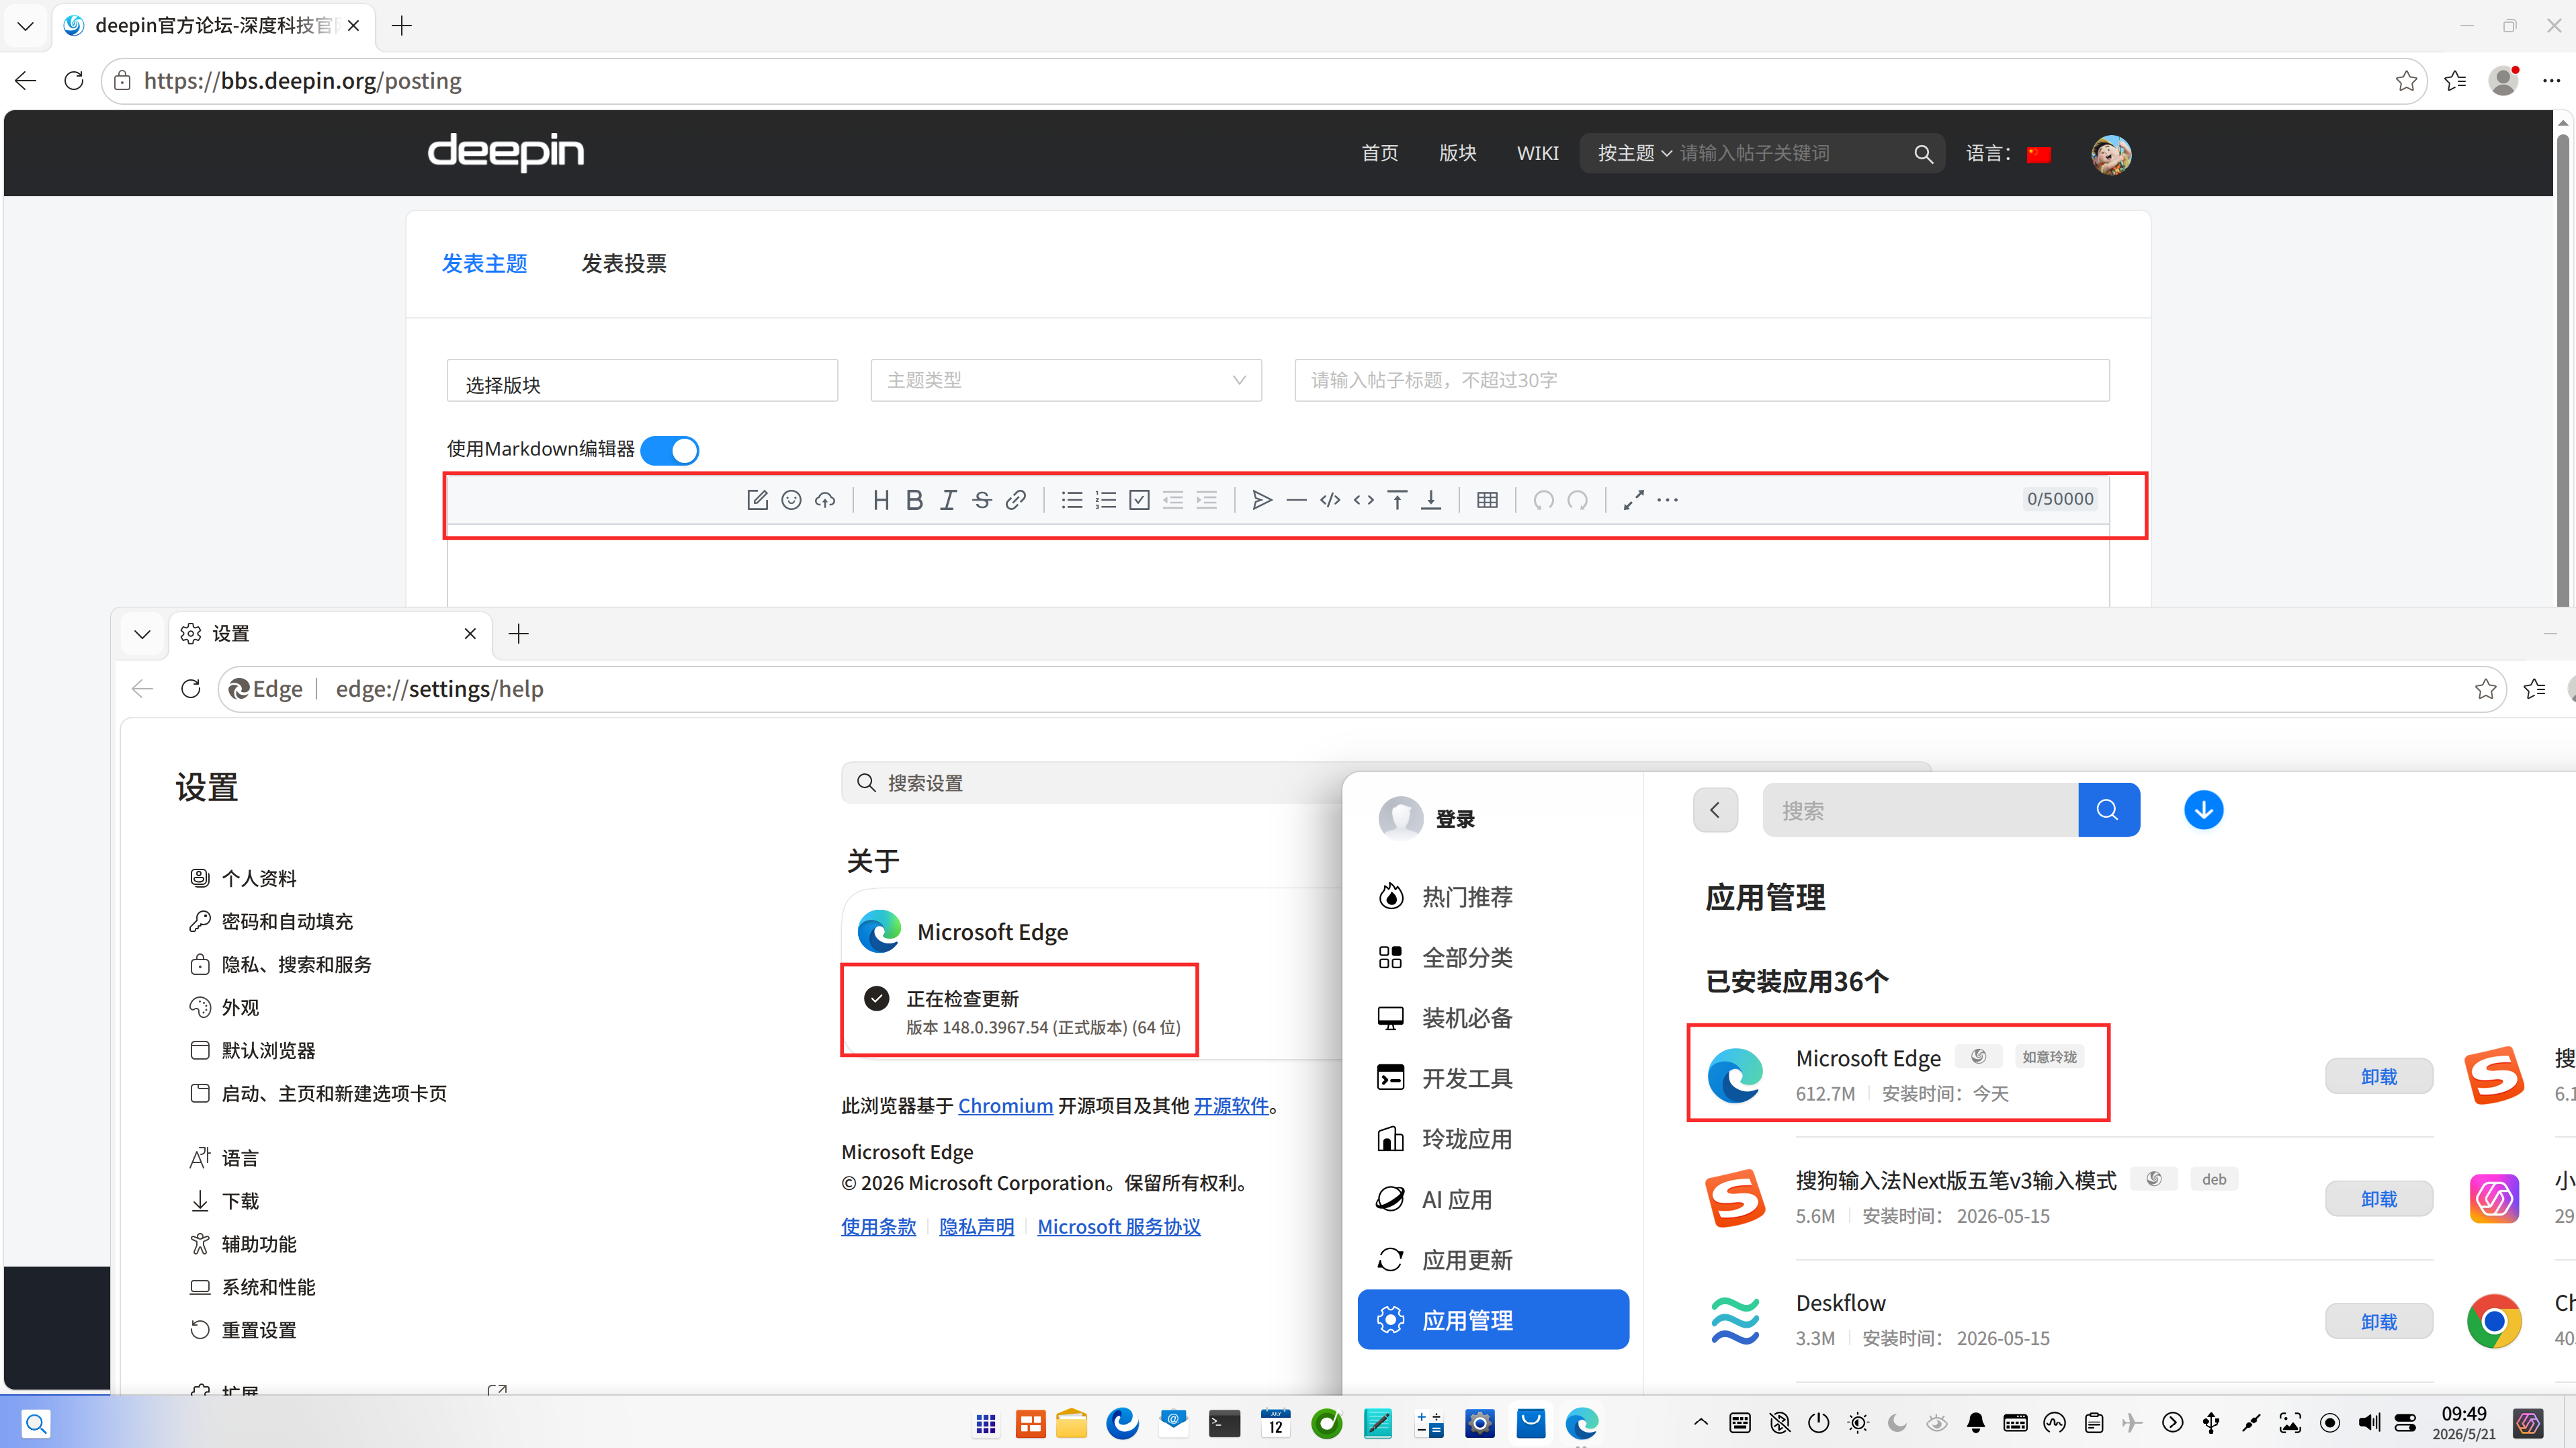2576x1448 pixels.
Task: Open WIKI in deepin navigation
Action: click(1538, 153)
